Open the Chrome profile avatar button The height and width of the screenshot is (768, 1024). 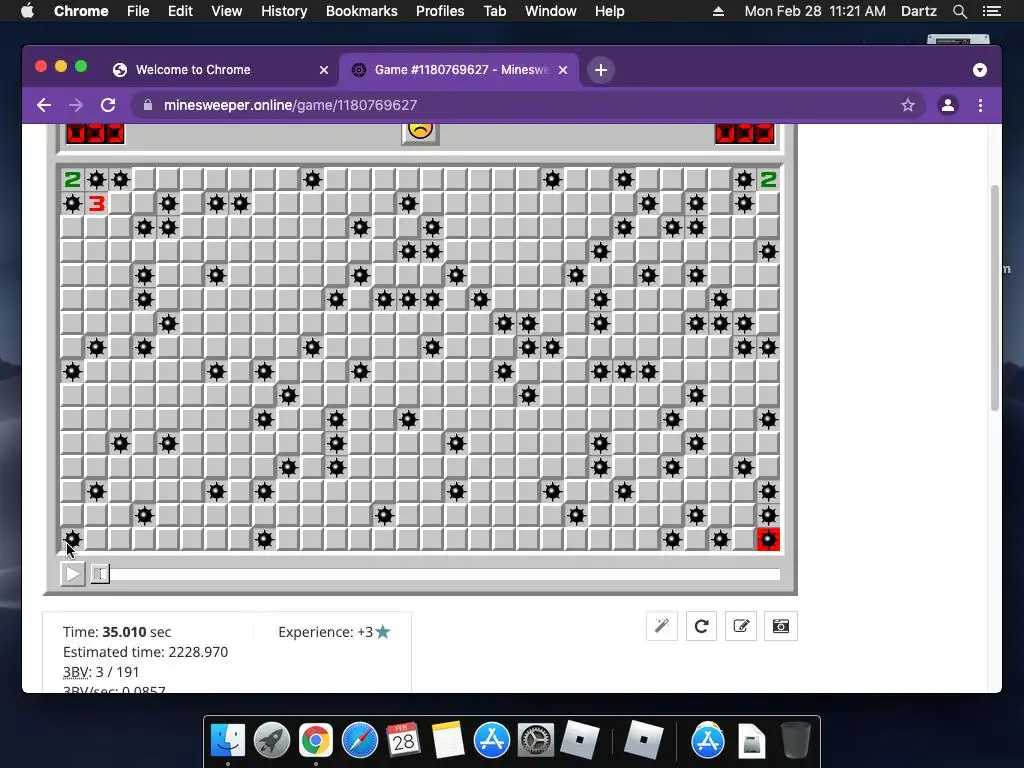click(x=948, y=105)
